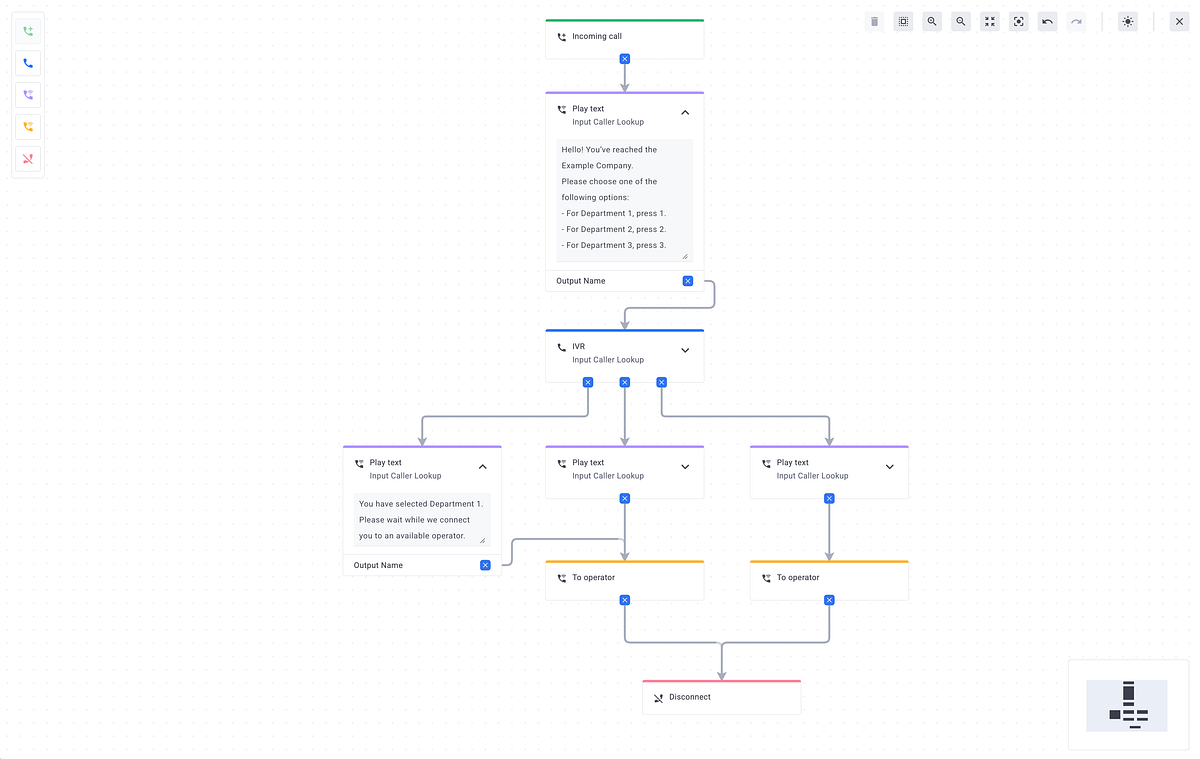1200x759 pixels.
Task: Select the purple Play text node tool
Action: point(27,95)
